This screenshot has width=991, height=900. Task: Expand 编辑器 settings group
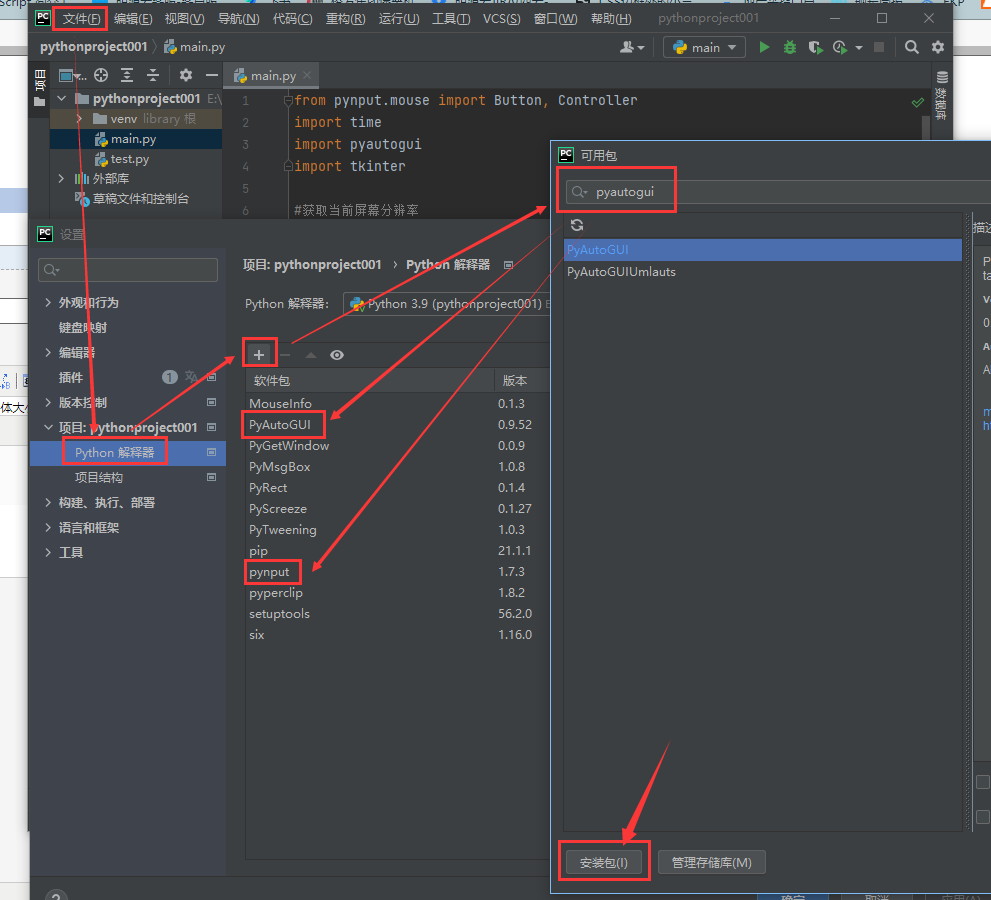pyautogui.click(x=48, y=353)
